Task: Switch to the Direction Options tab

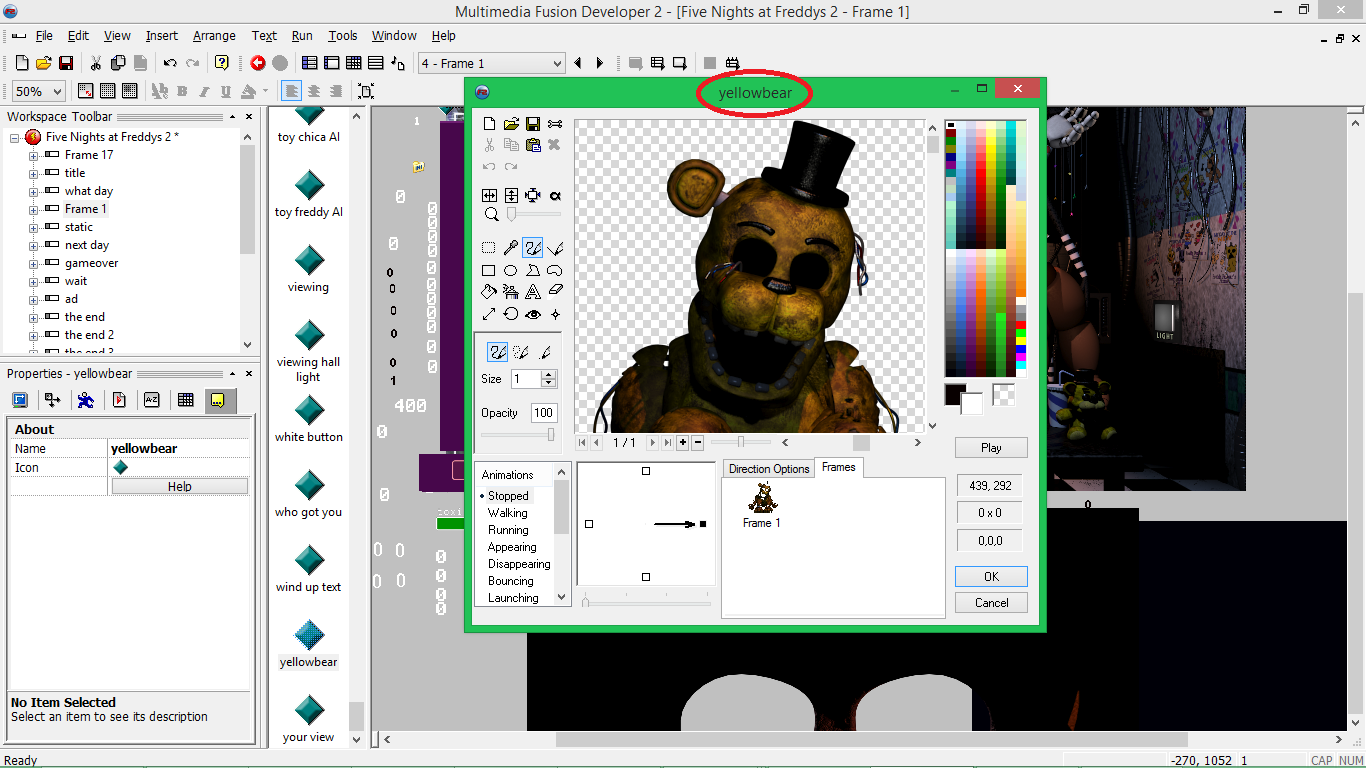Action: pos(769,469)
